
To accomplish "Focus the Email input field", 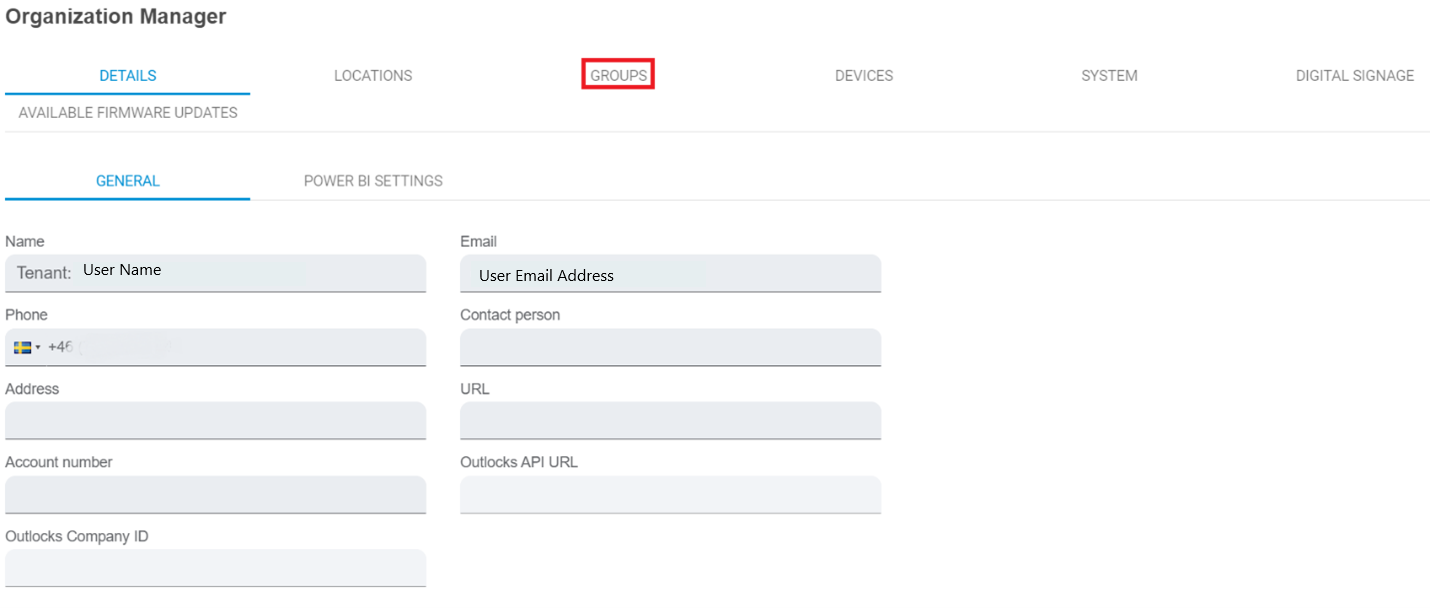I will (670, 274).
